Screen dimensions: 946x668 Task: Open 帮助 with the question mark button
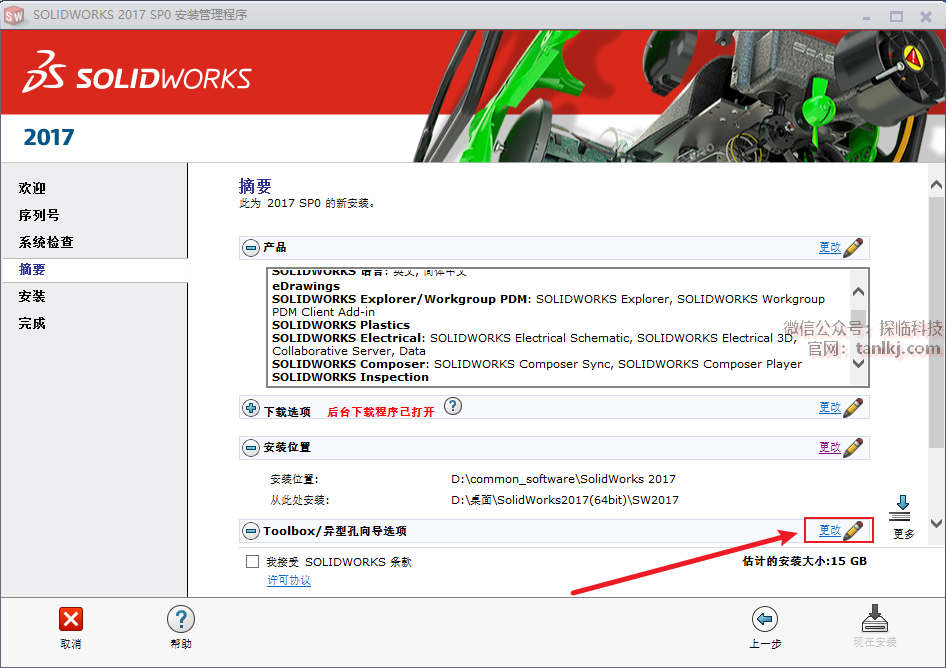coord(181,619)
